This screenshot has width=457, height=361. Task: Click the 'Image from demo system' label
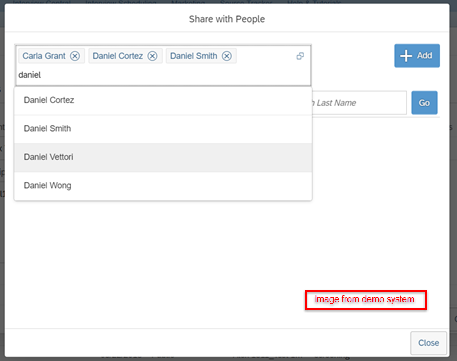[364, 299]
